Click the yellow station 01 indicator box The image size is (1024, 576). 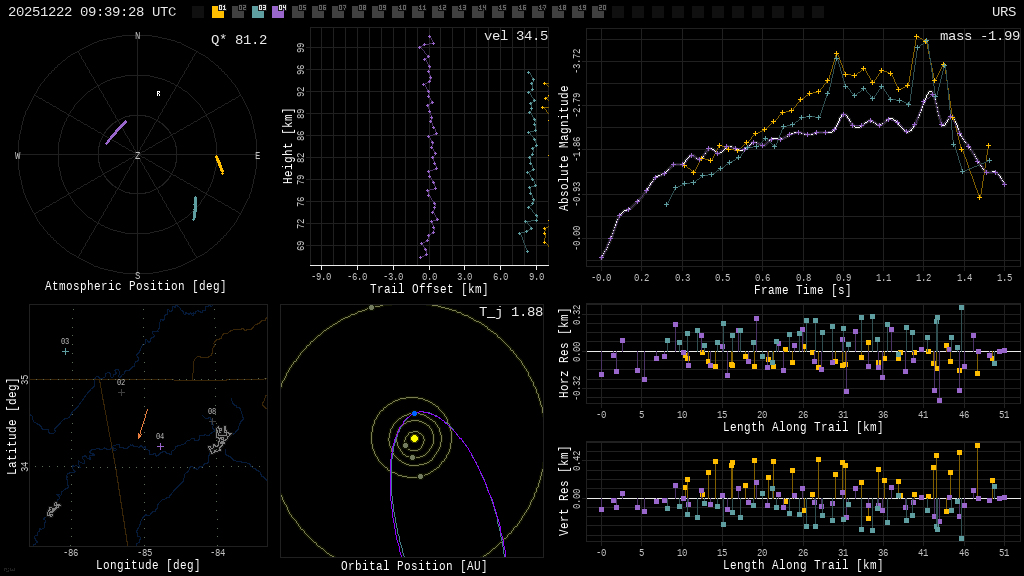point(218,12)
